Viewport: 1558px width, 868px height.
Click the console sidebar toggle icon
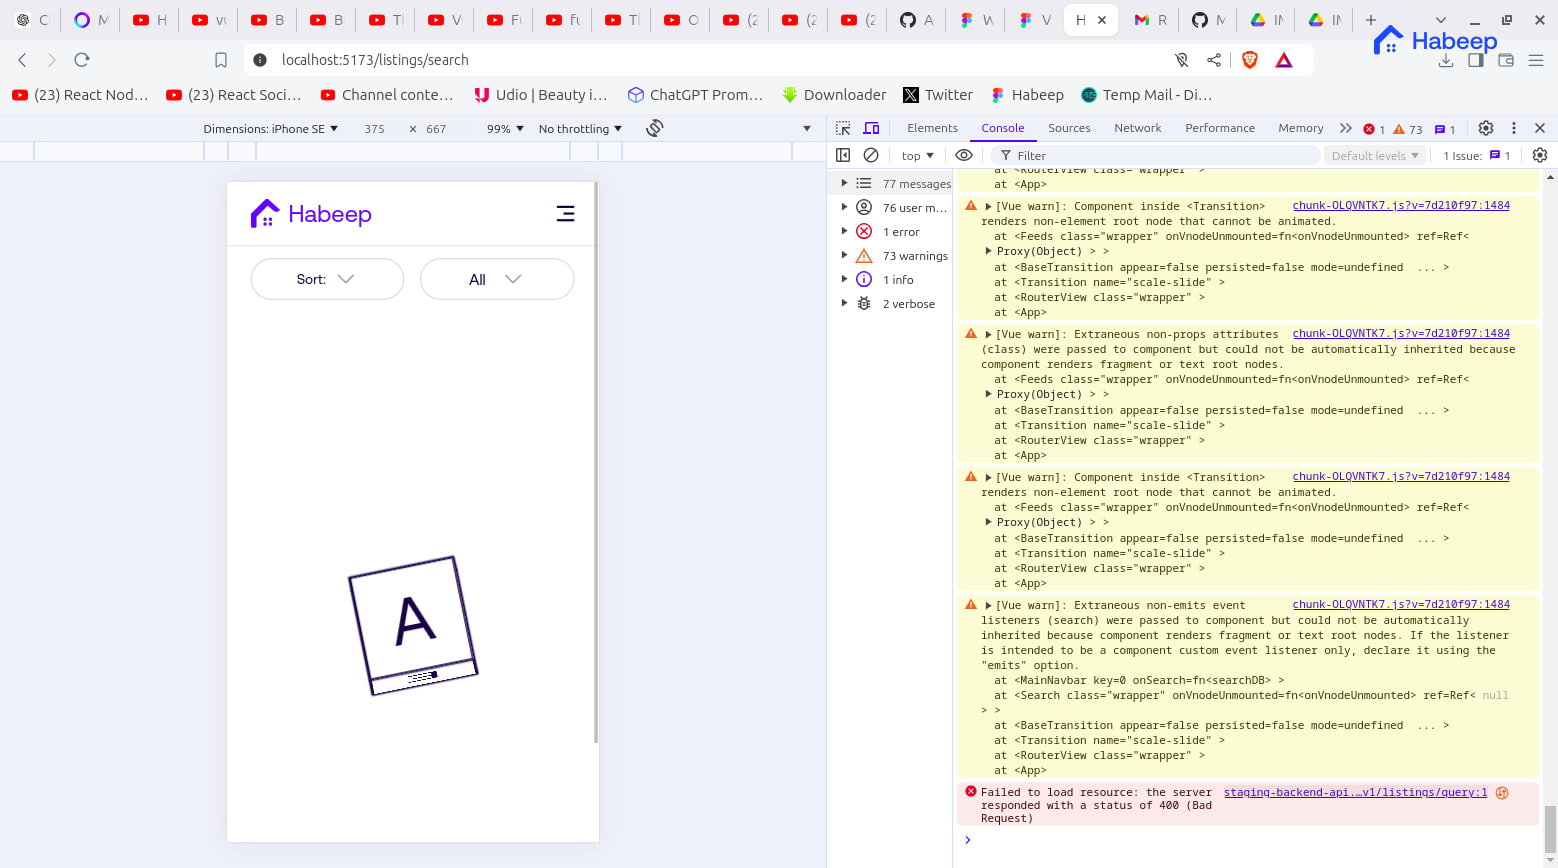tap(843, 155)
